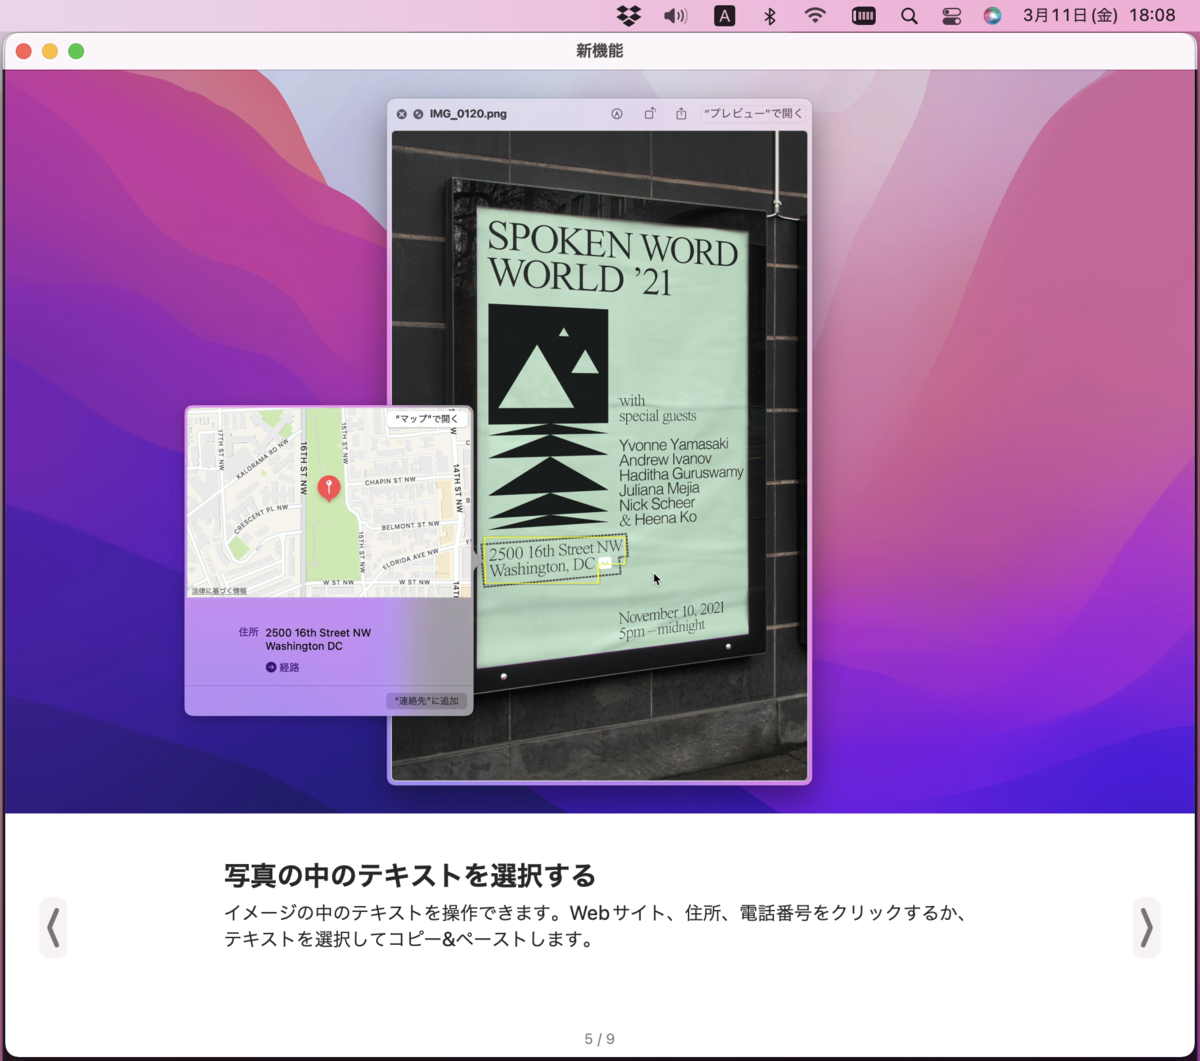Open Siri from the menu bar icon

[992, 15]
